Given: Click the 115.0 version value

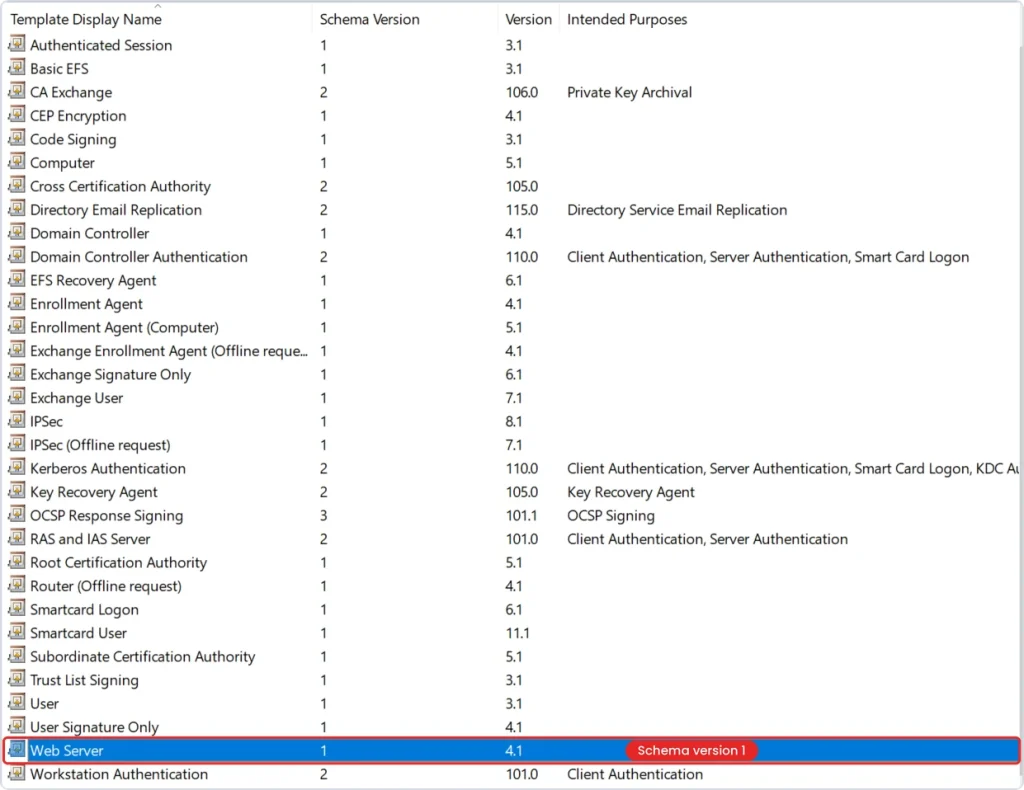Looking at the screenshot, I should click(522, 210).
